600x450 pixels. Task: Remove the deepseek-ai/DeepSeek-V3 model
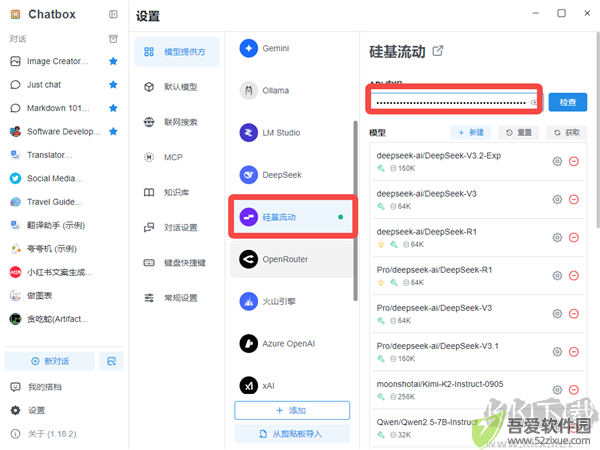[x=574, y=199]
